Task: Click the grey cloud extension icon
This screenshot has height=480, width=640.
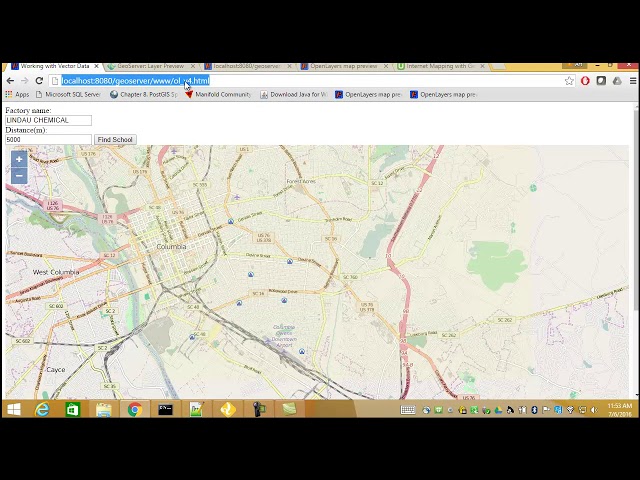Action: tap(617, 81)
